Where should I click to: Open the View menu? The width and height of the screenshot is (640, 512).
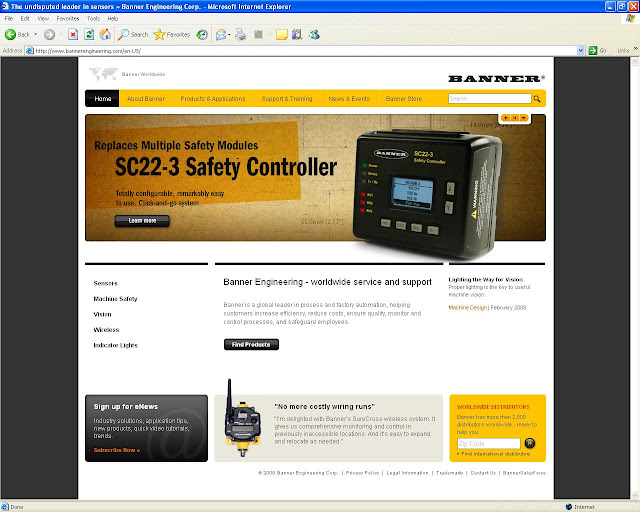(43, 18)
